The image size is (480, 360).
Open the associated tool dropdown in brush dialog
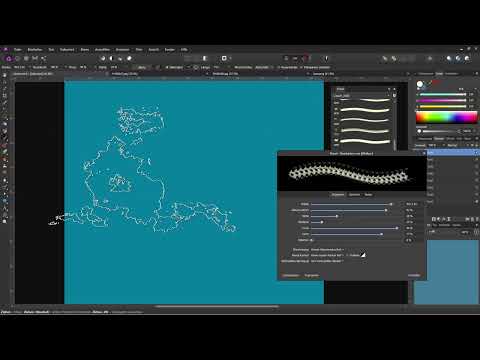point(327,261)
